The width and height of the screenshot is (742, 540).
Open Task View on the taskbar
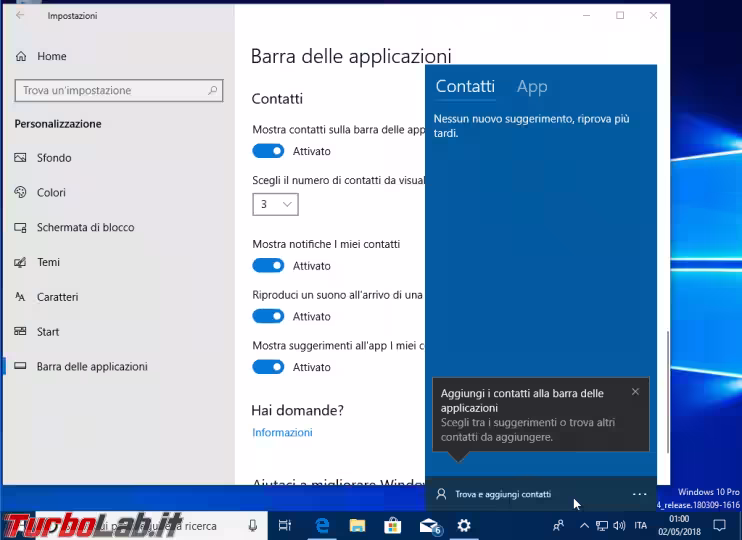click(x=285, y=525)
